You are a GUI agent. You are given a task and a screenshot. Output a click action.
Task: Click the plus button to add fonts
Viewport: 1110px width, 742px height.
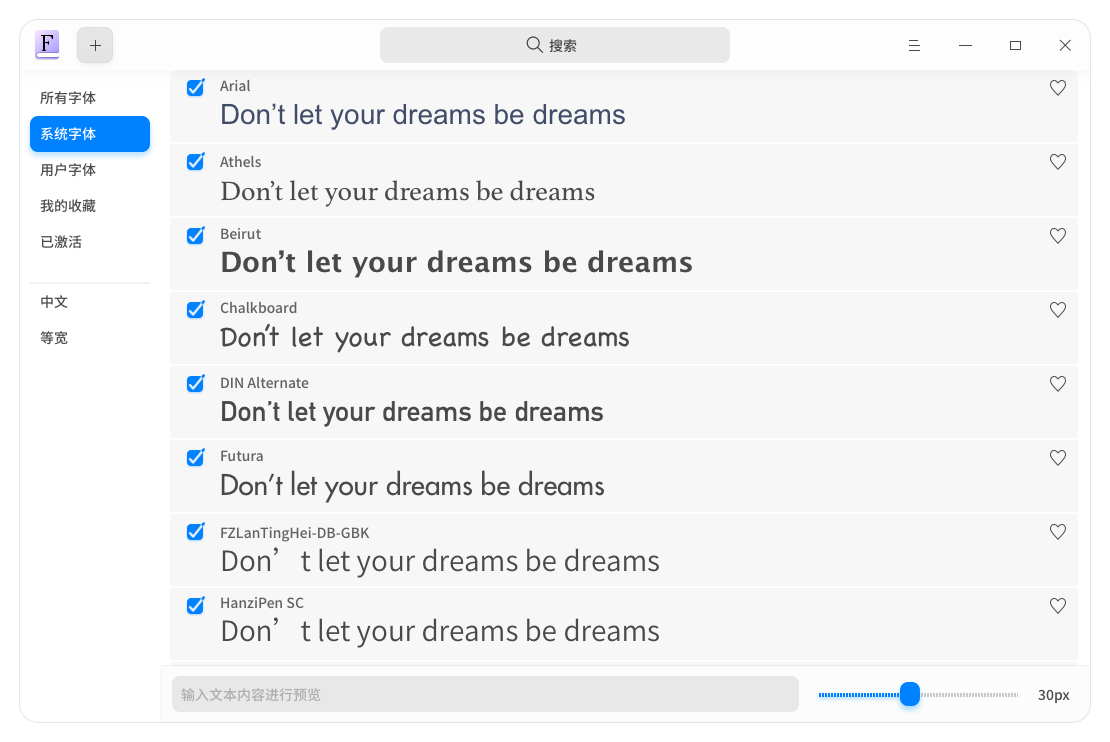click(x=95, y=45)
